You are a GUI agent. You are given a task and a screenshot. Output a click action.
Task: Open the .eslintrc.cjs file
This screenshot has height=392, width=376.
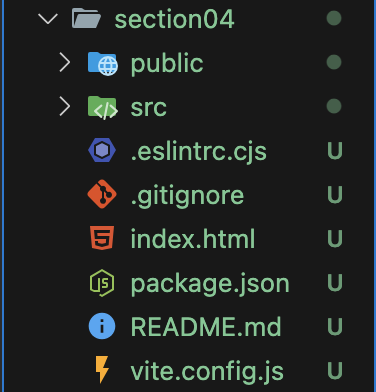199,152
